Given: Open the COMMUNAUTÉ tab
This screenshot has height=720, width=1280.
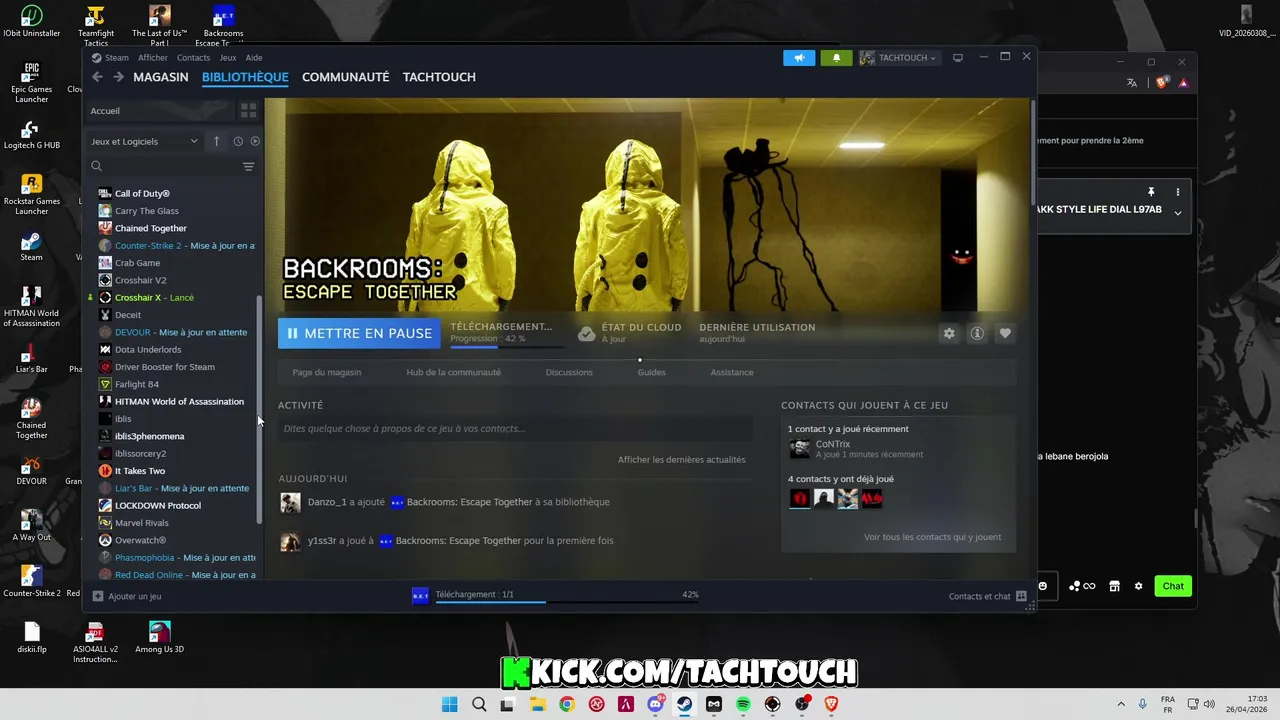Looking at the screenshot, I should (x=346, y=77).
